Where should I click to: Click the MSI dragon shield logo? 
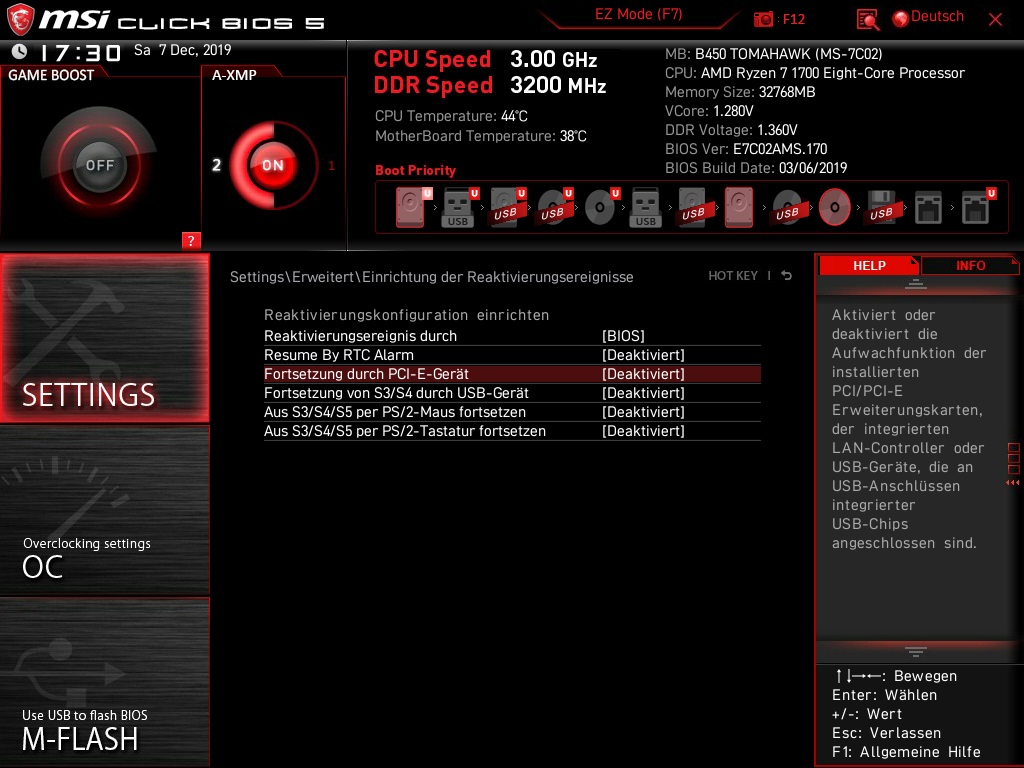click(20, 19)
